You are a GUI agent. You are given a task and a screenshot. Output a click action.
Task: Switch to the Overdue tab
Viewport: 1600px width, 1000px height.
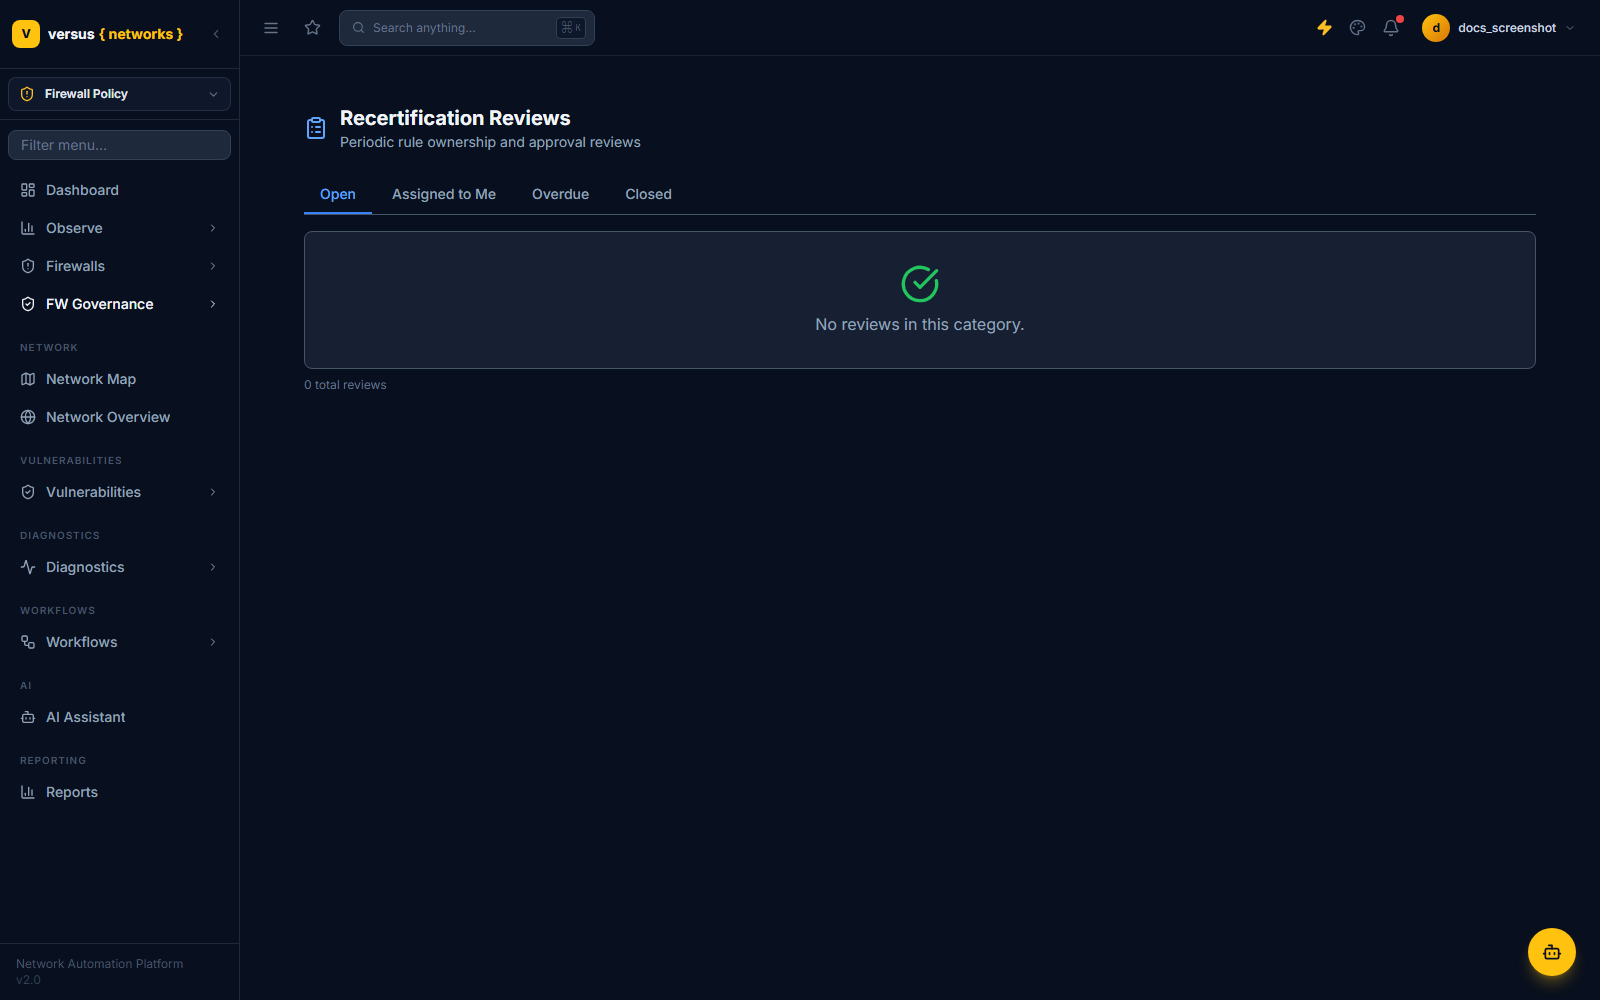(560, 194)
